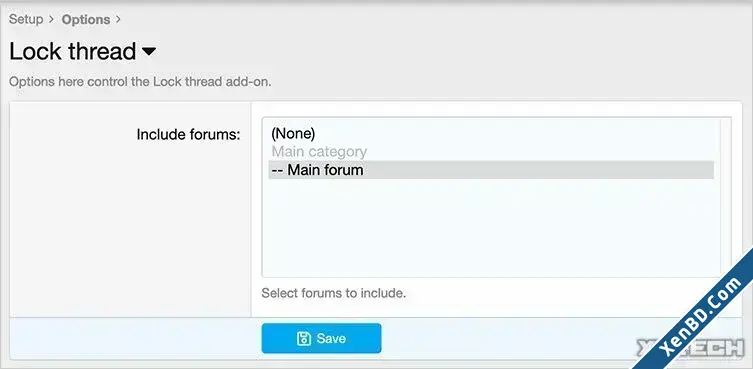753x369 pixels.
Task: Click the Lock thread page title text
Action: pyautogui.click(x=73, y=51)
